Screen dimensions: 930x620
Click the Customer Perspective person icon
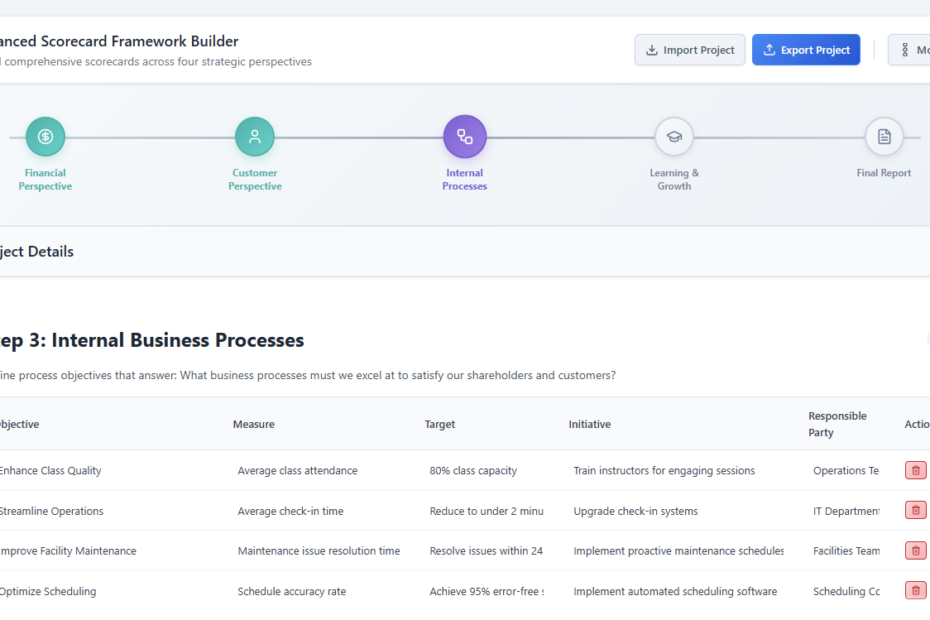pos(255,136)
